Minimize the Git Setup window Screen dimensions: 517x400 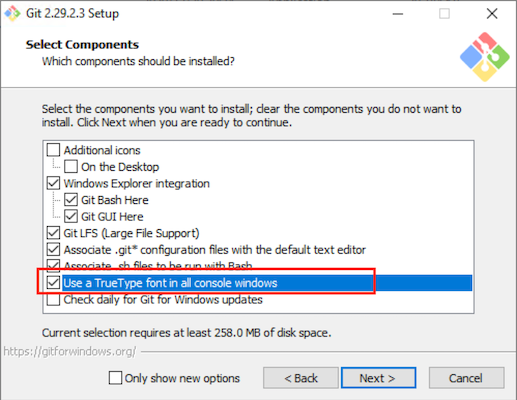(x=398, y=14)
